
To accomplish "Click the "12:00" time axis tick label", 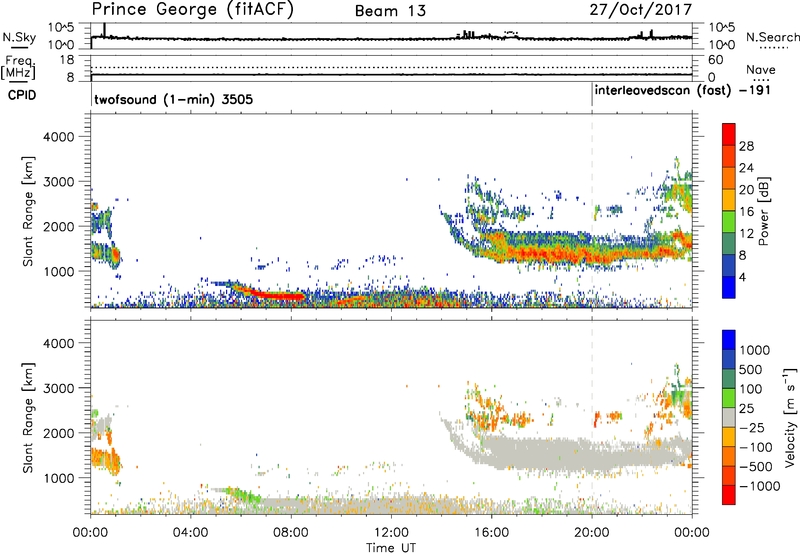I will point(391,533).
